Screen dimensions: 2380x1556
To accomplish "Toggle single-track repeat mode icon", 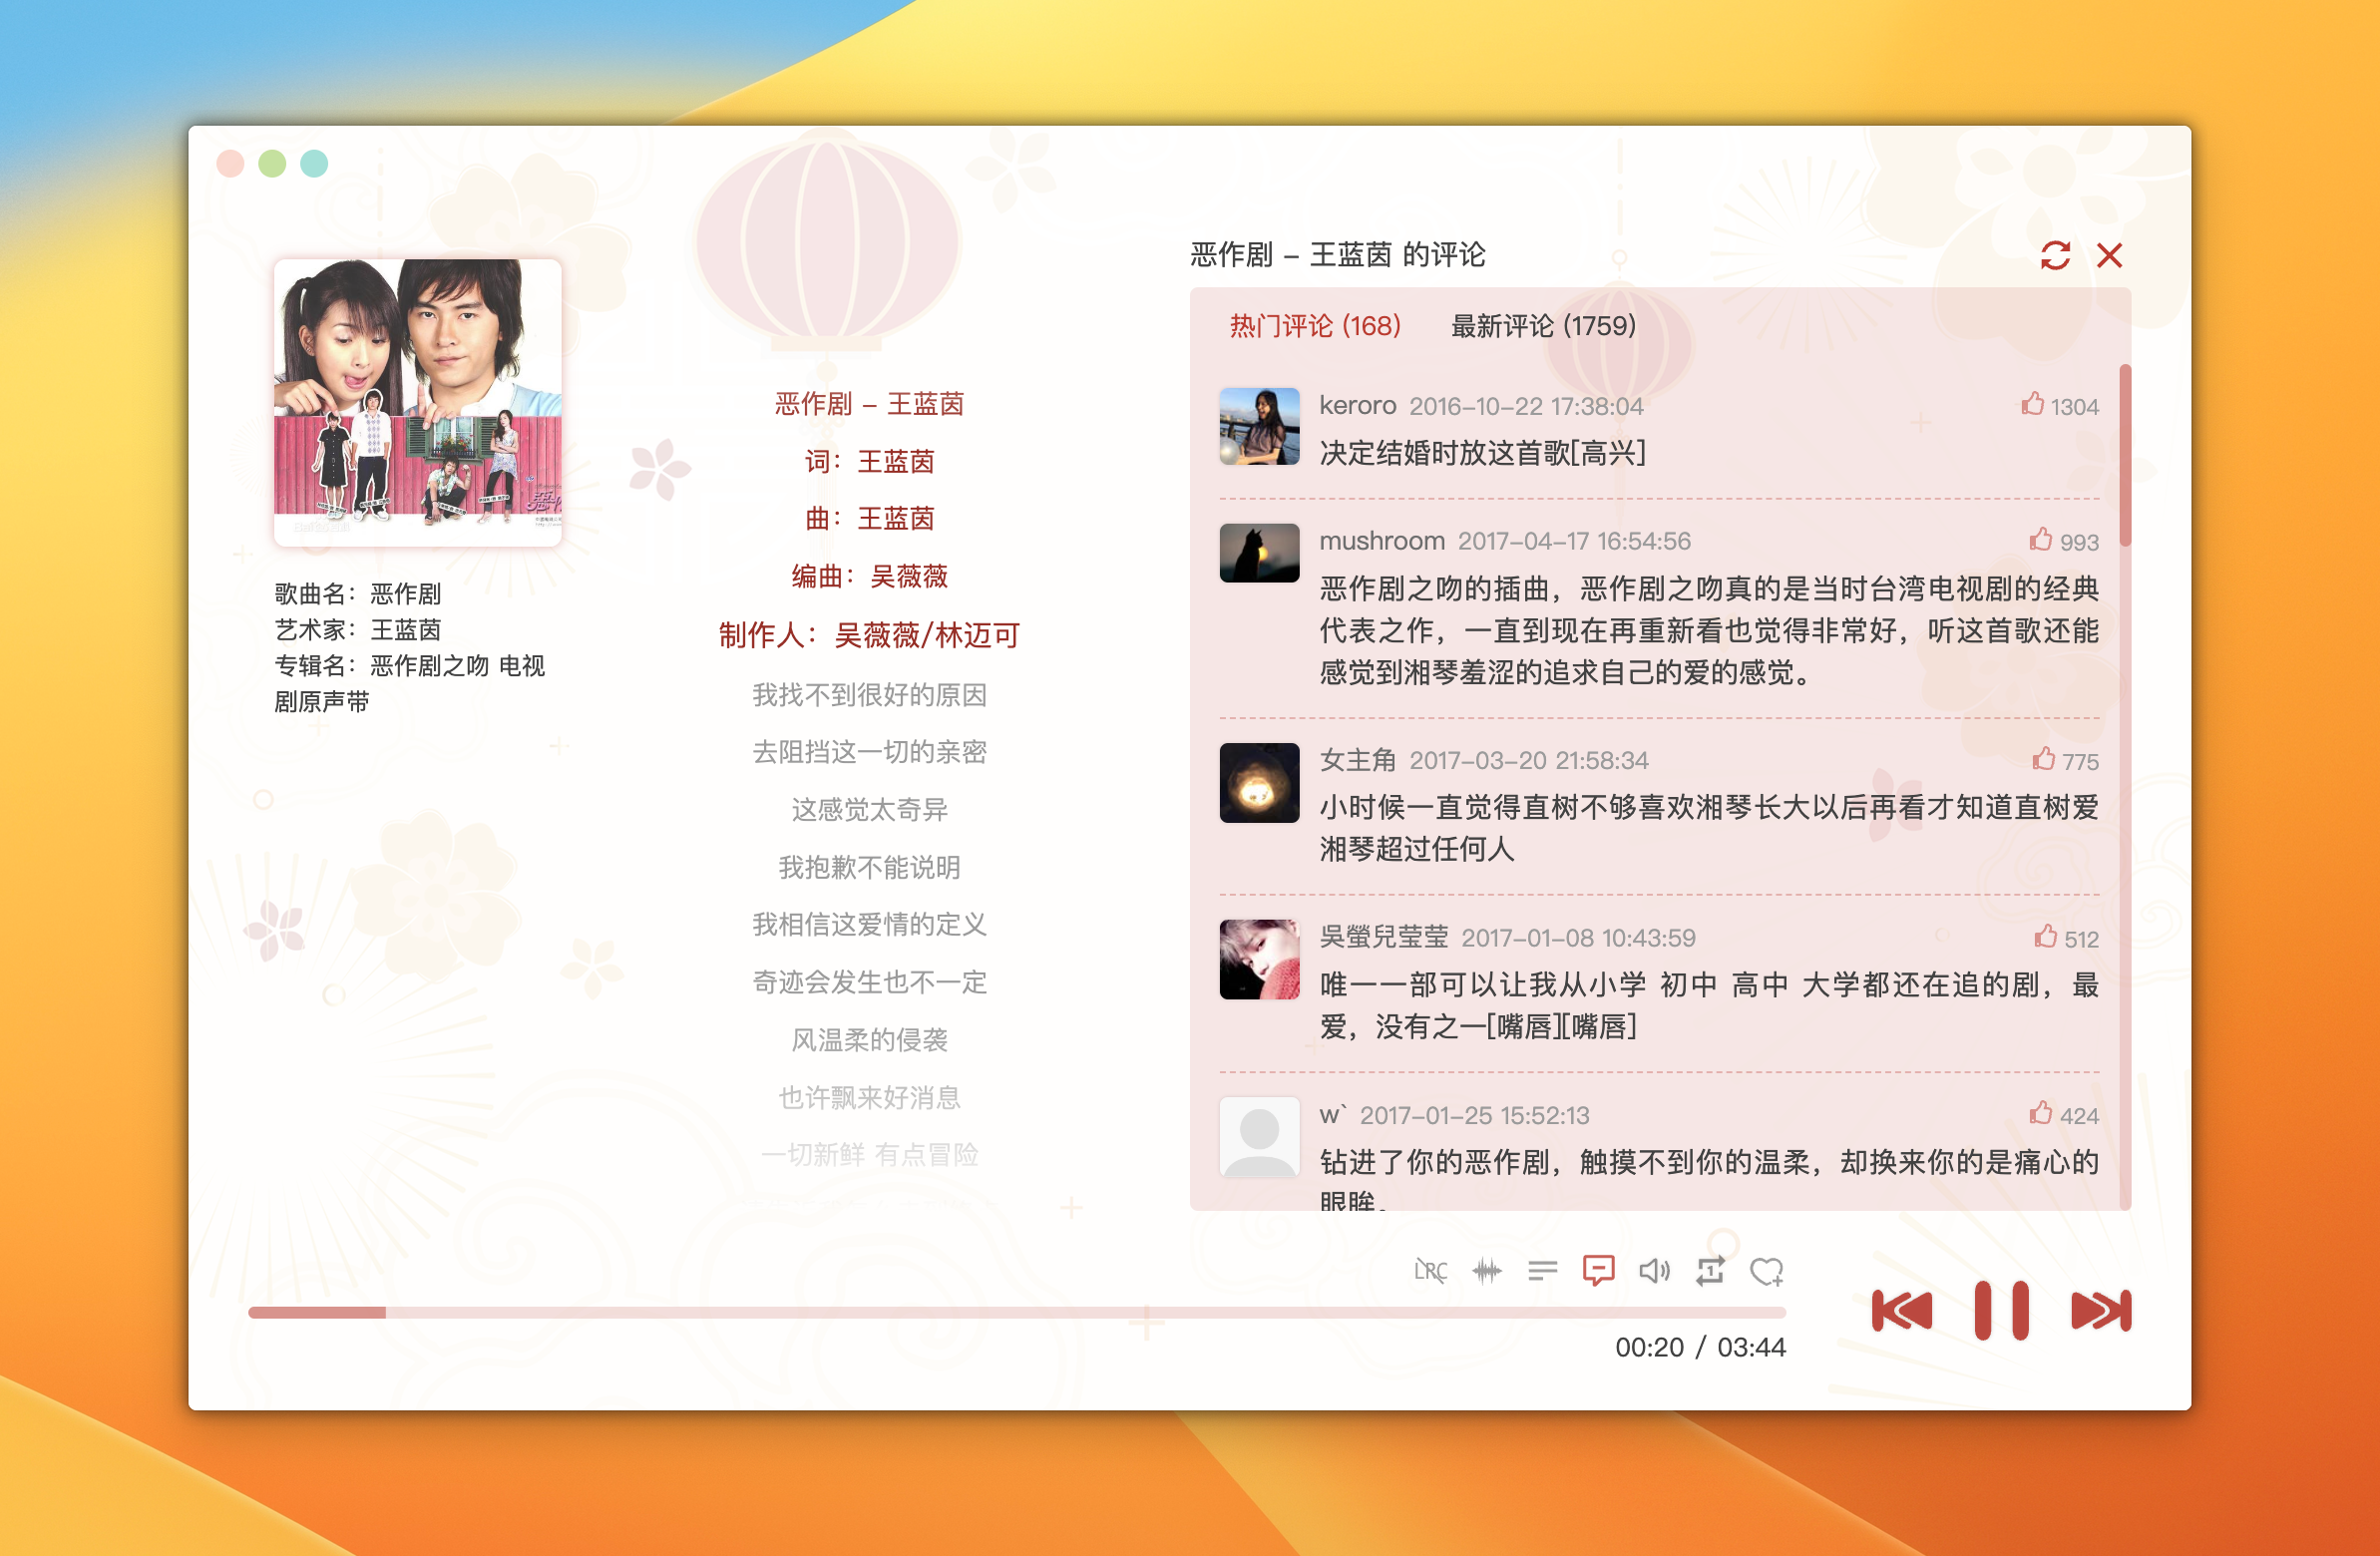I will (x=1710, y=1271).
